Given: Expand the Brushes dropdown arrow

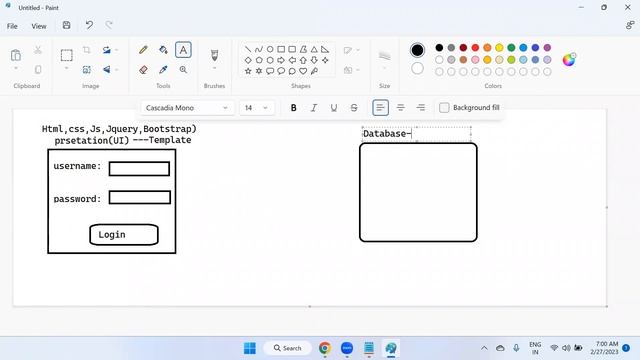Looking at the screenshot, I should pos(214,69).
